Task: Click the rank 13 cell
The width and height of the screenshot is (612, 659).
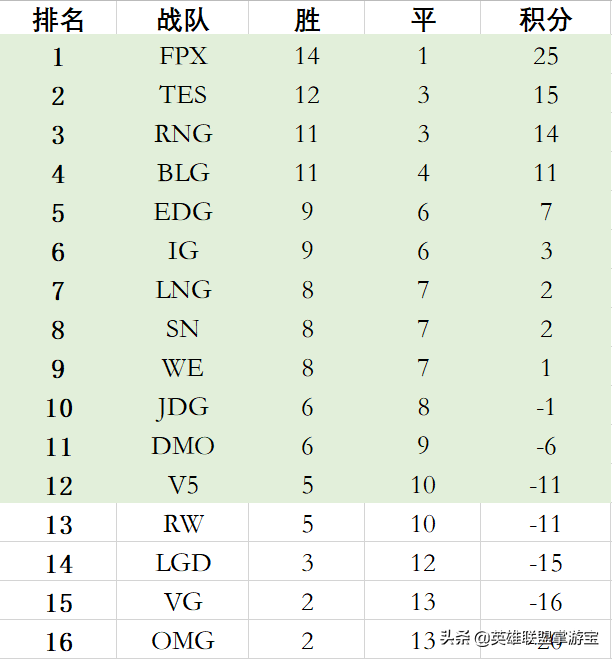Action: [58, 524]
